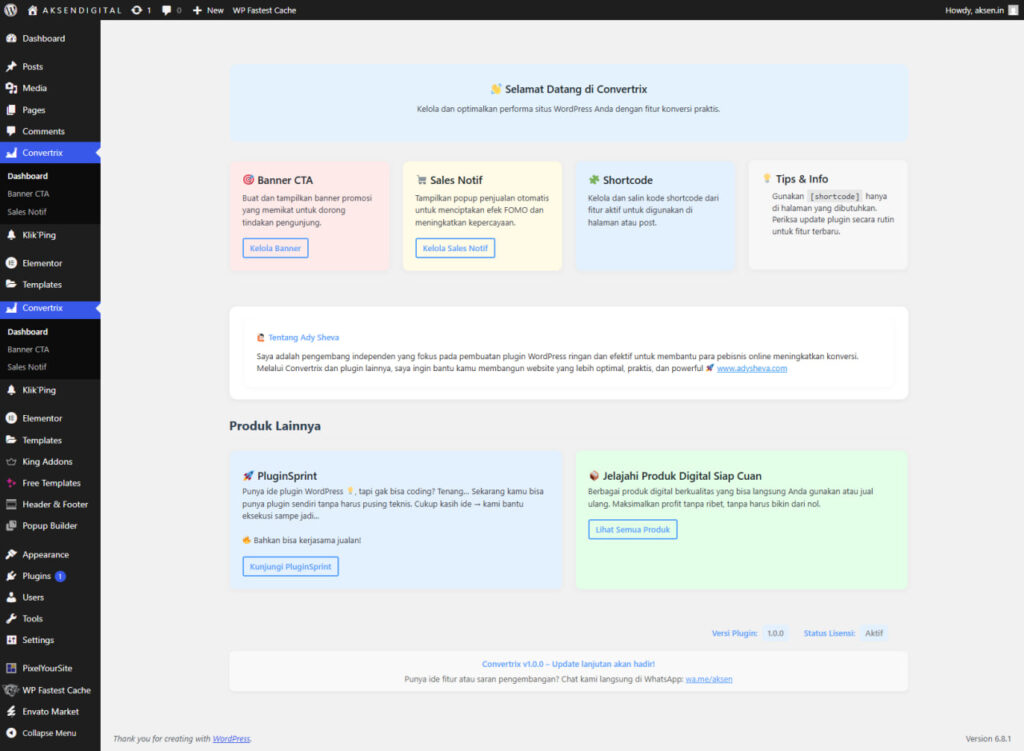
Task: Open the www.adysheva.com link
Action: click(x=752, y=369)
